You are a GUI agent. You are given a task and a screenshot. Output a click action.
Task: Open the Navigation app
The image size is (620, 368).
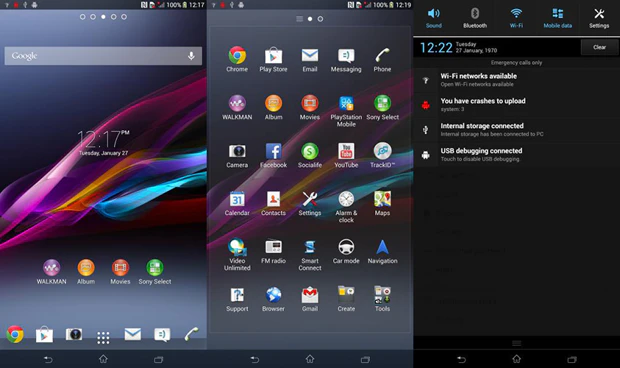click(382, 251)
